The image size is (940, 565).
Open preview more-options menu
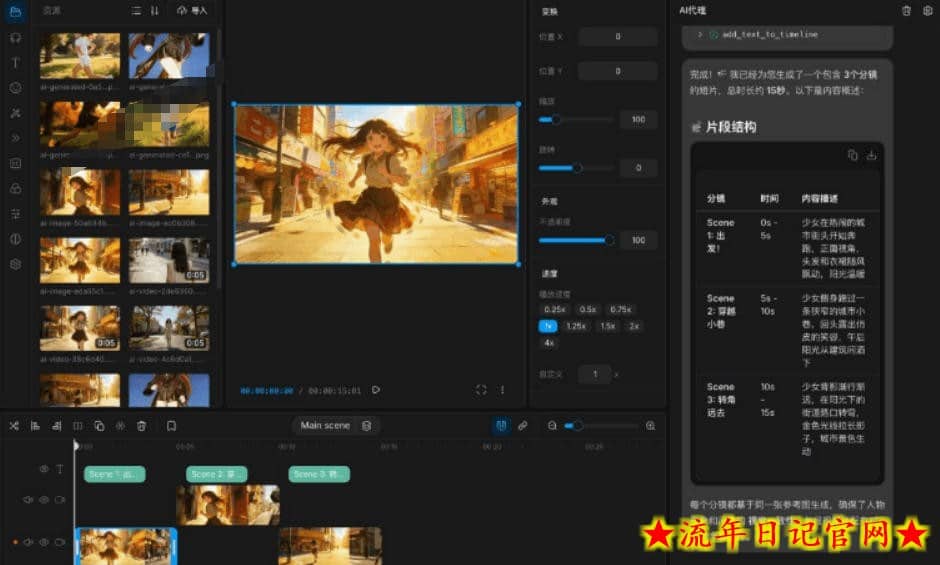[x=502, y=390]
